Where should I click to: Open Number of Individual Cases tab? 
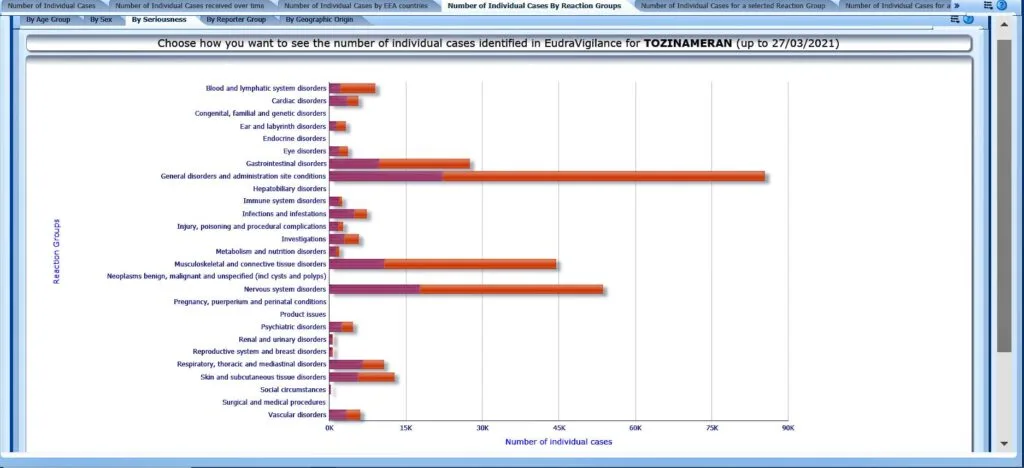pos(52,6)
